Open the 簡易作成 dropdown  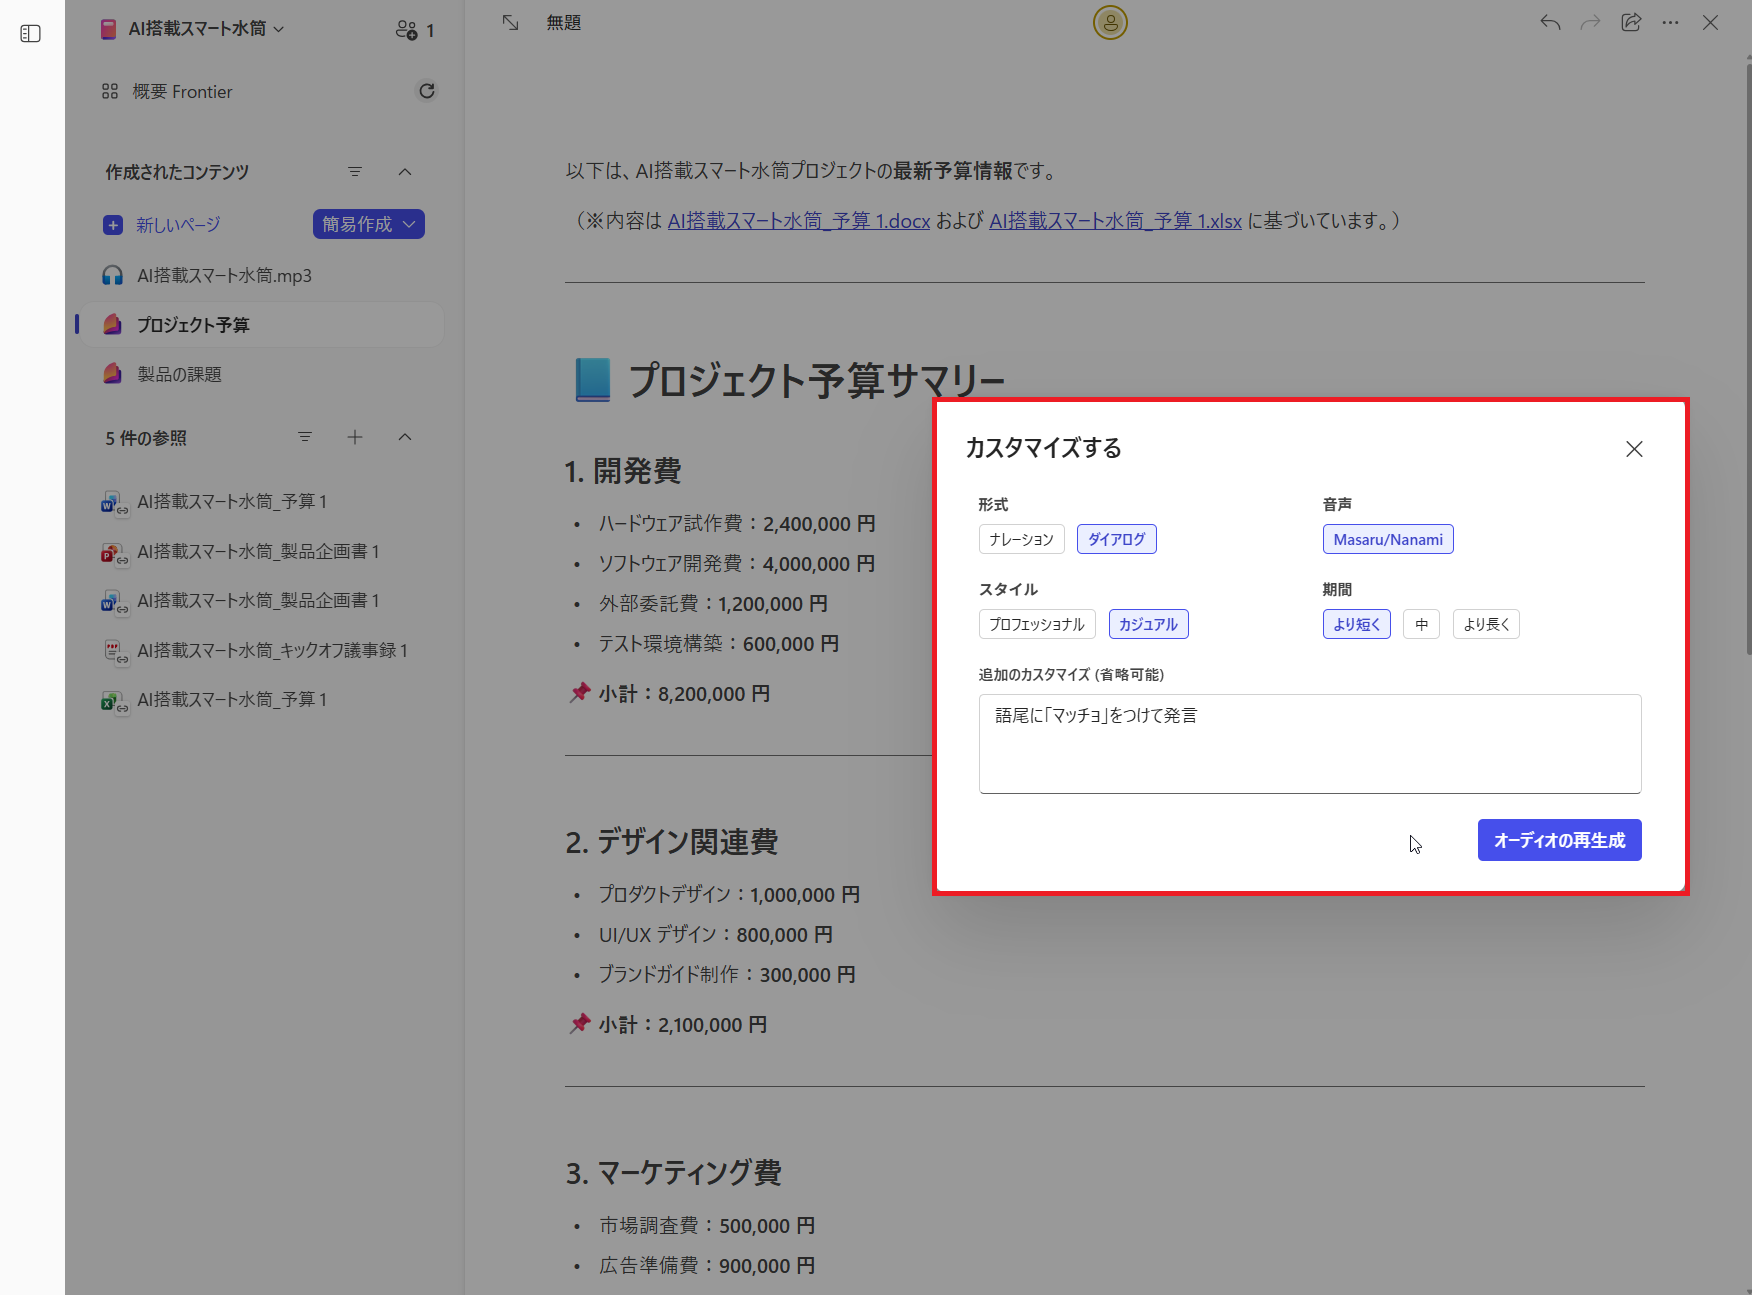point(368,224)
